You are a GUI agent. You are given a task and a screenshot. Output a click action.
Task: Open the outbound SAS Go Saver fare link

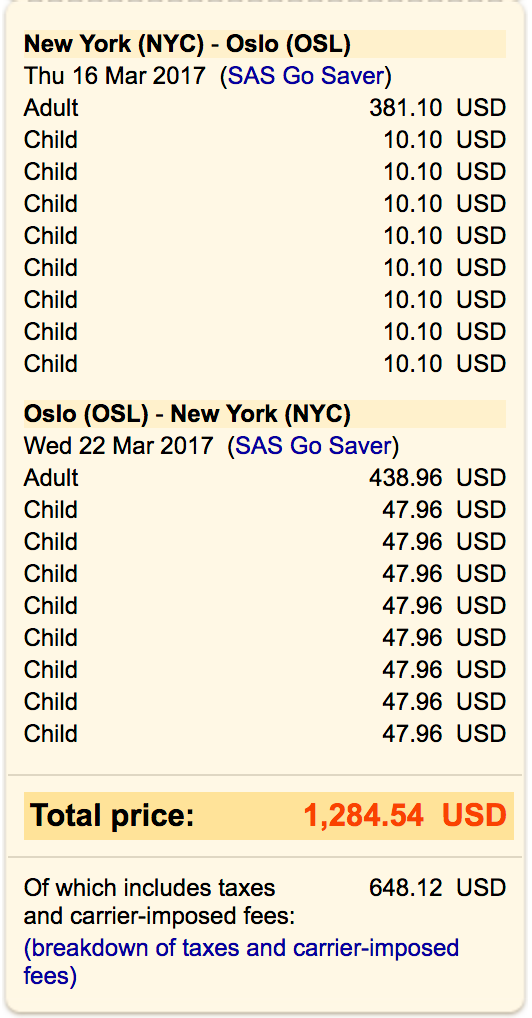pos(305,76)
